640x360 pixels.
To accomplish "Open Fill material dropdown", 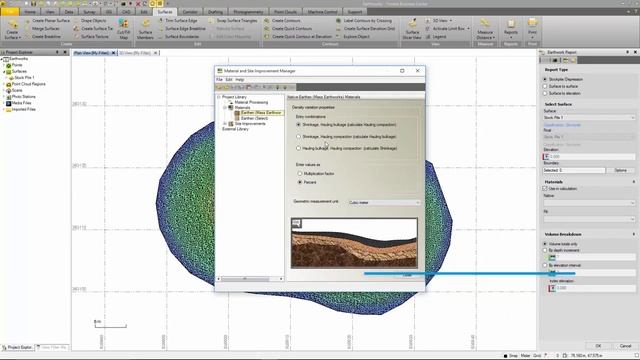I will click(589, 219).
